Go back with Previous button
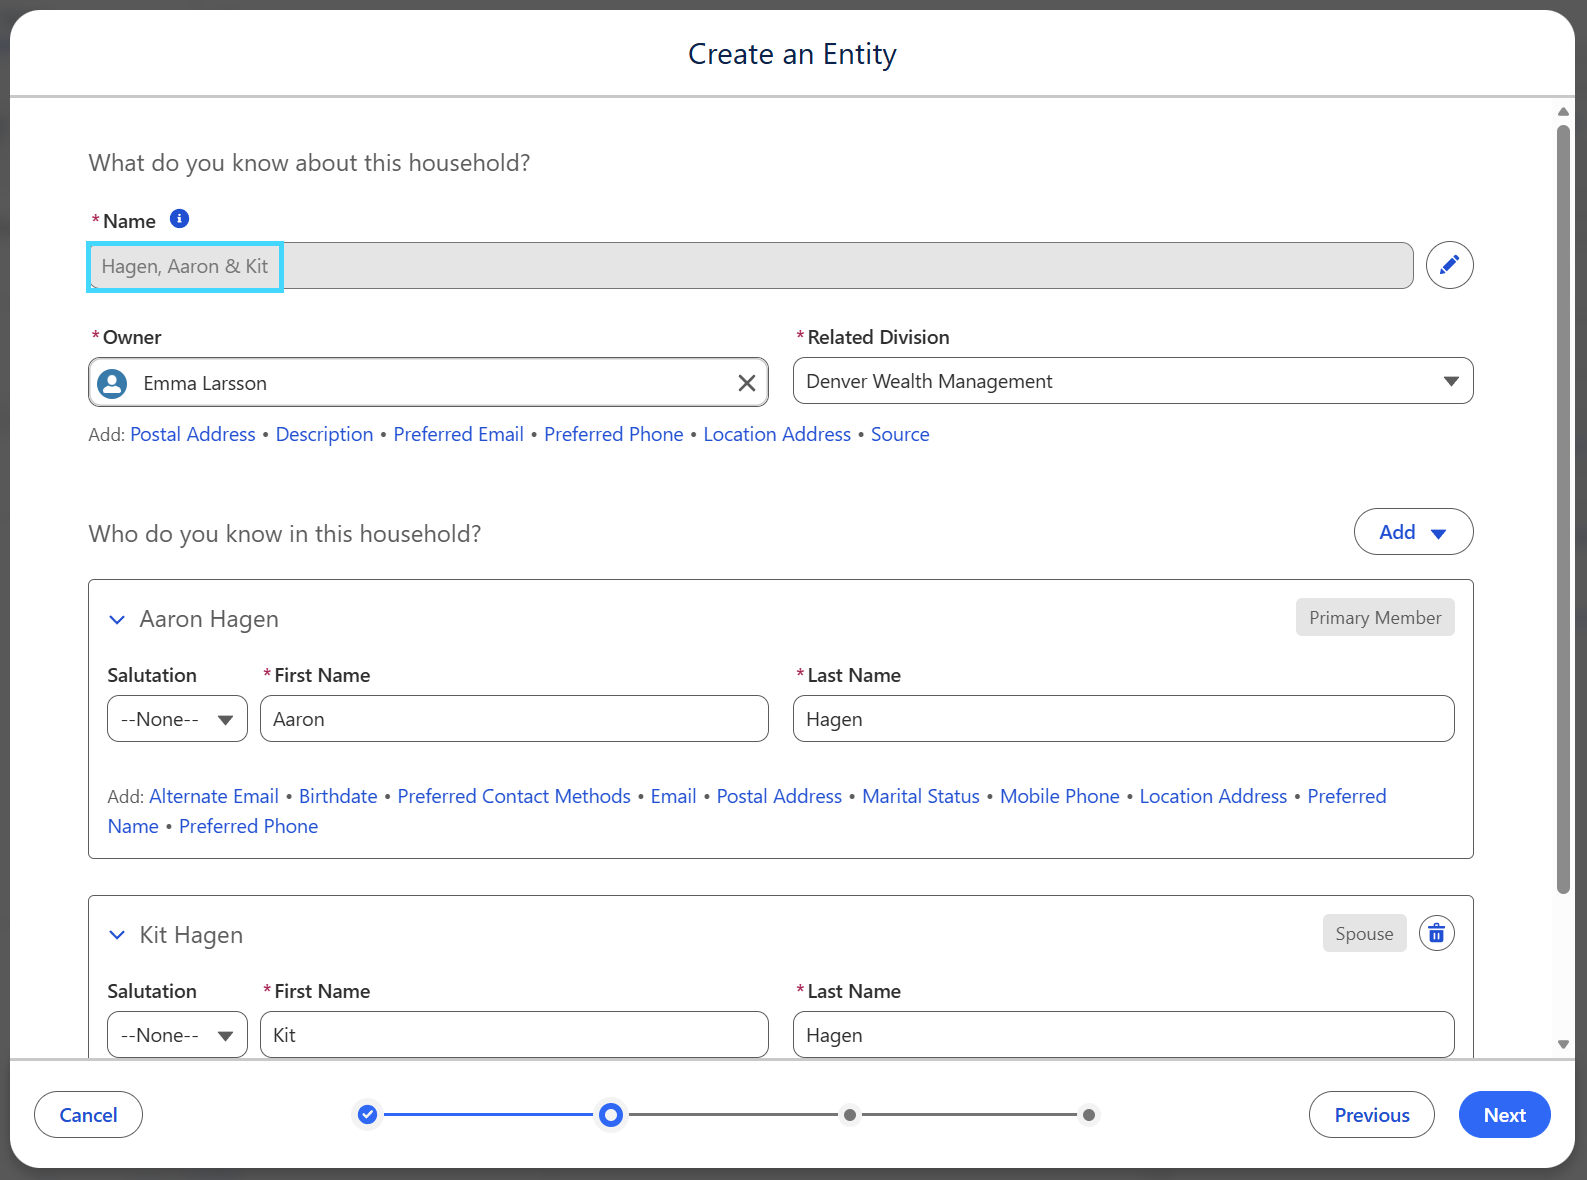Screen dimensions: 1587x1180 1371,1114
